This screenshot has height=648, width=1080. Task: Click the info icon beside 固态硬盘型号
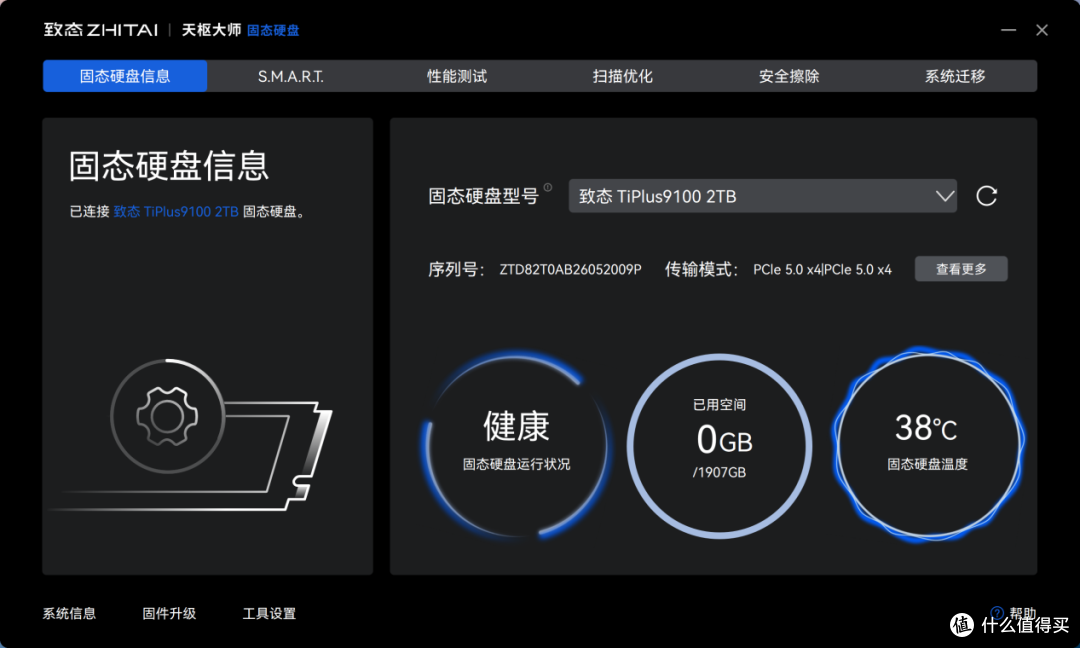pyautogui.click(x=548, y=187)
